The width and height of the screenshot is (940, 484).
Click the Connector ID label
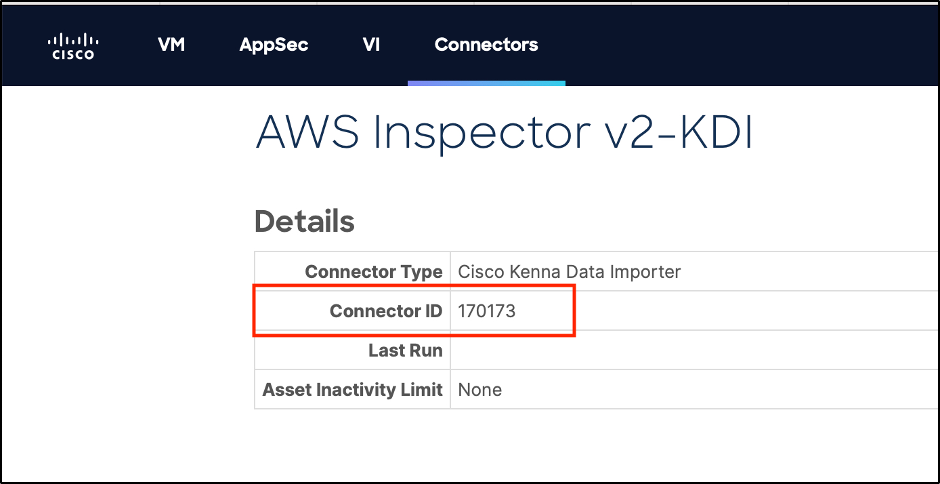[386, 311]
